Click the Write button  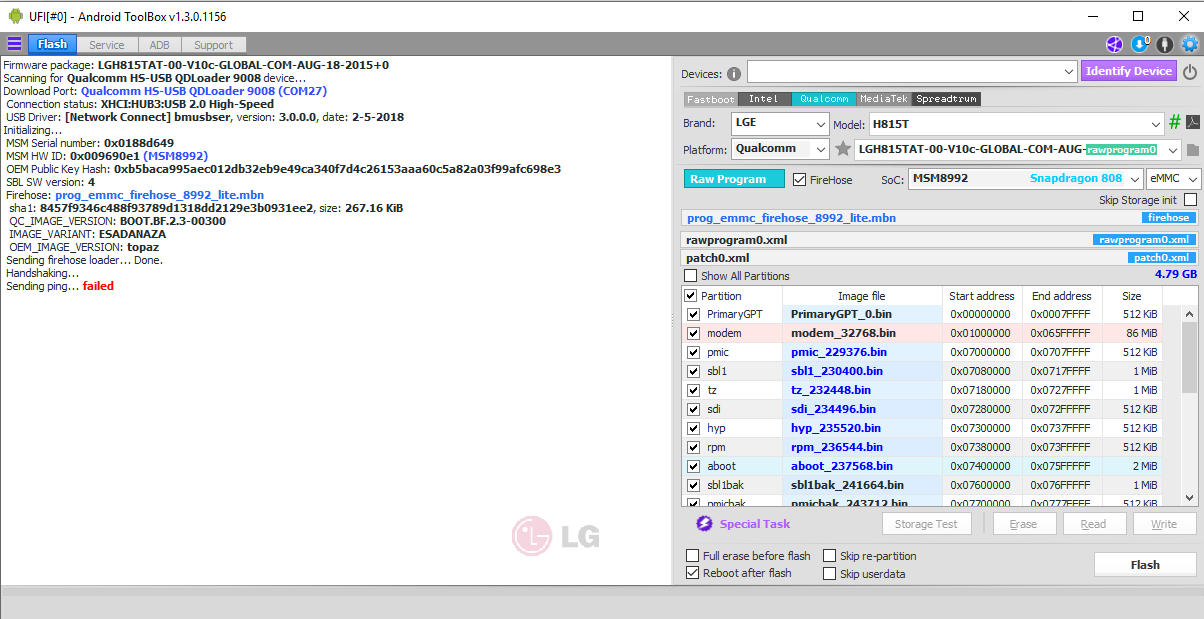pos(1164,524)
